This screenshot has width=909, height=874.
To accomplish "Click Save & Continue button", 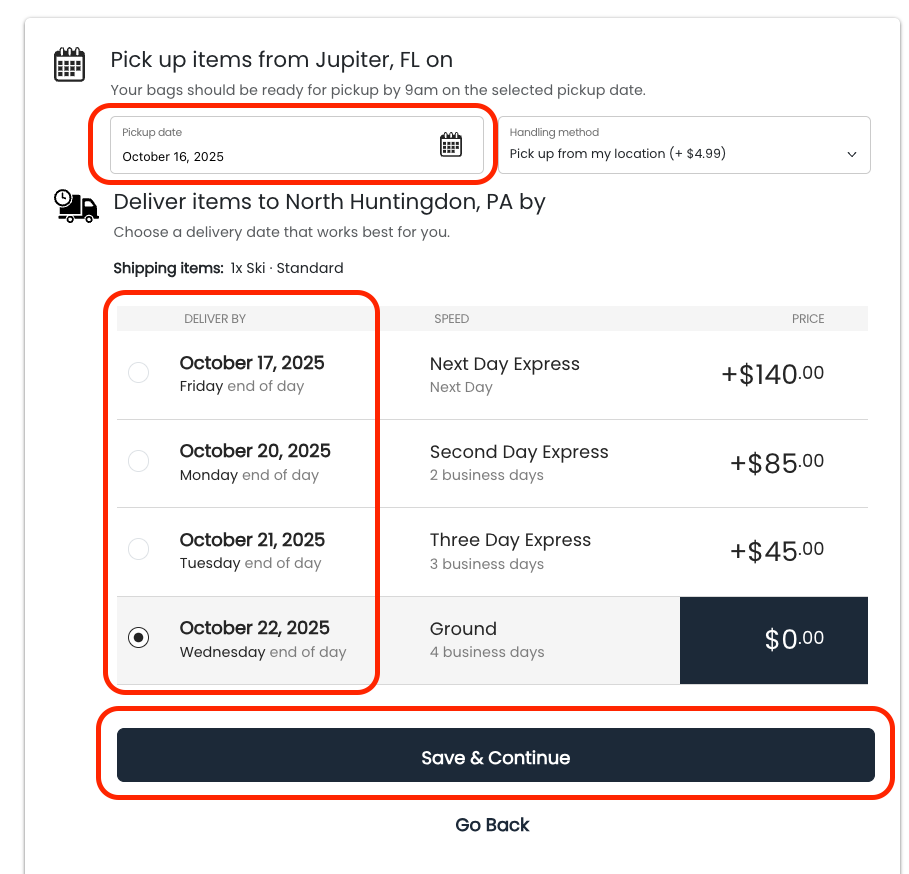I will tap(496, 755).
